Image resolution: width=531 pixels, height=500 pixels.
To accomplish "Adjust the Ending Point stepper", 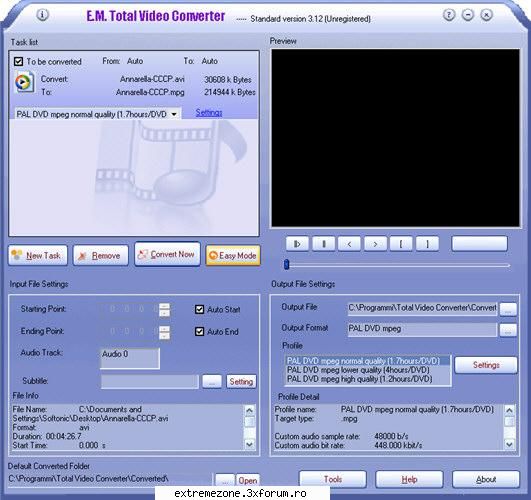I will click(164, 332).
